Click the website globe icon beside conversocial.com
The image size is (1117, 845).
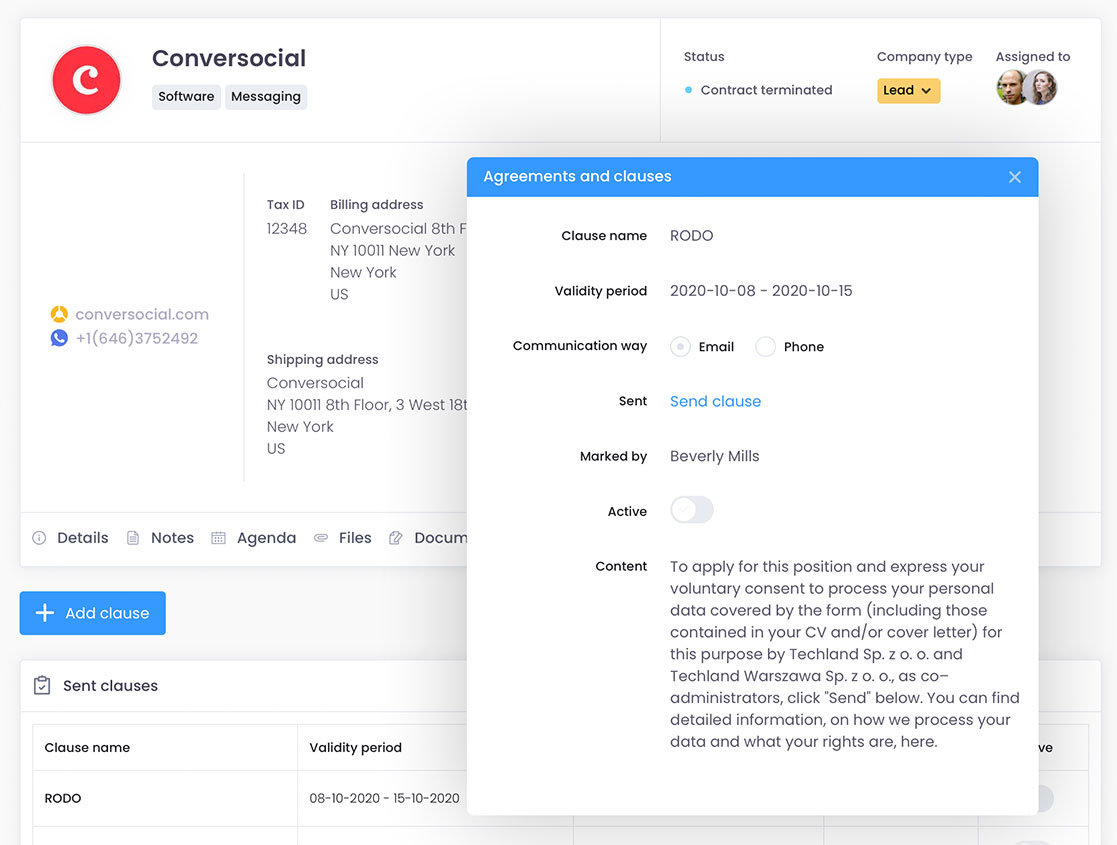[59, 314]
